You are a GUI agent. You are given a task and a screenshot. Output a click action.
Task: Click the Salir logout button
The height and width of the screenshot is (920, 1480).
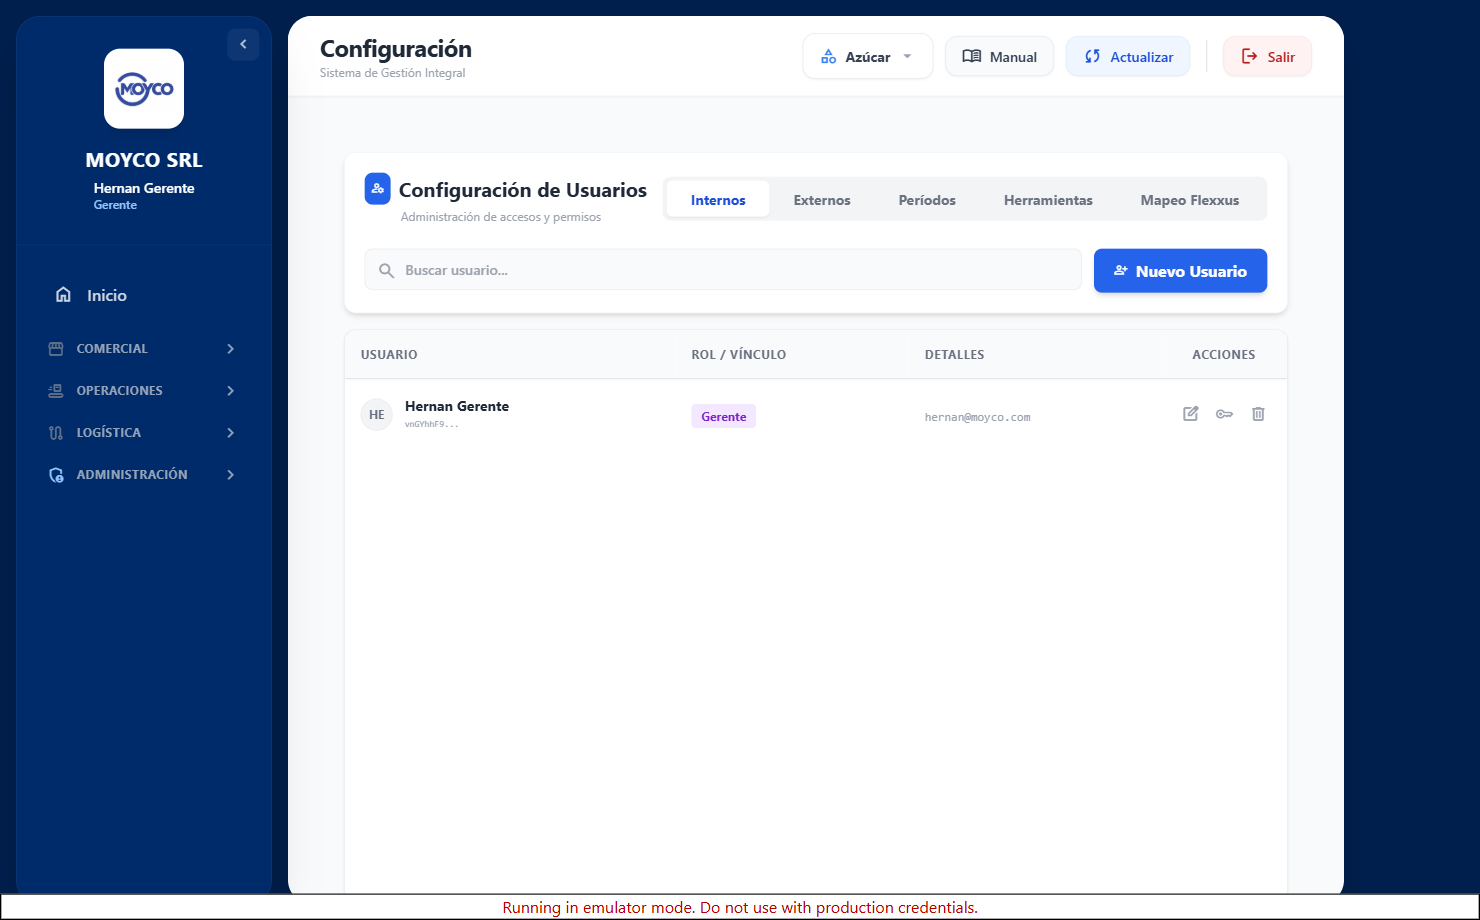point(1267,57)
